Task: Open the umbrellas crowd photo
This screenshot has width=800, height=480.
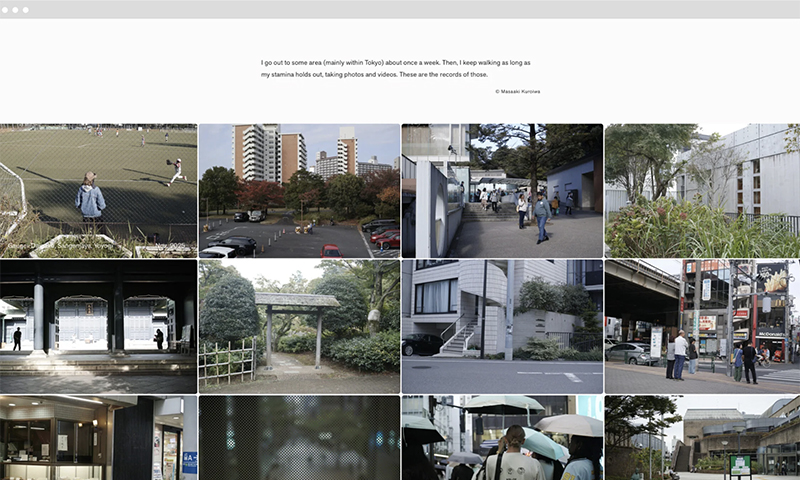Action: click(503, 438)
